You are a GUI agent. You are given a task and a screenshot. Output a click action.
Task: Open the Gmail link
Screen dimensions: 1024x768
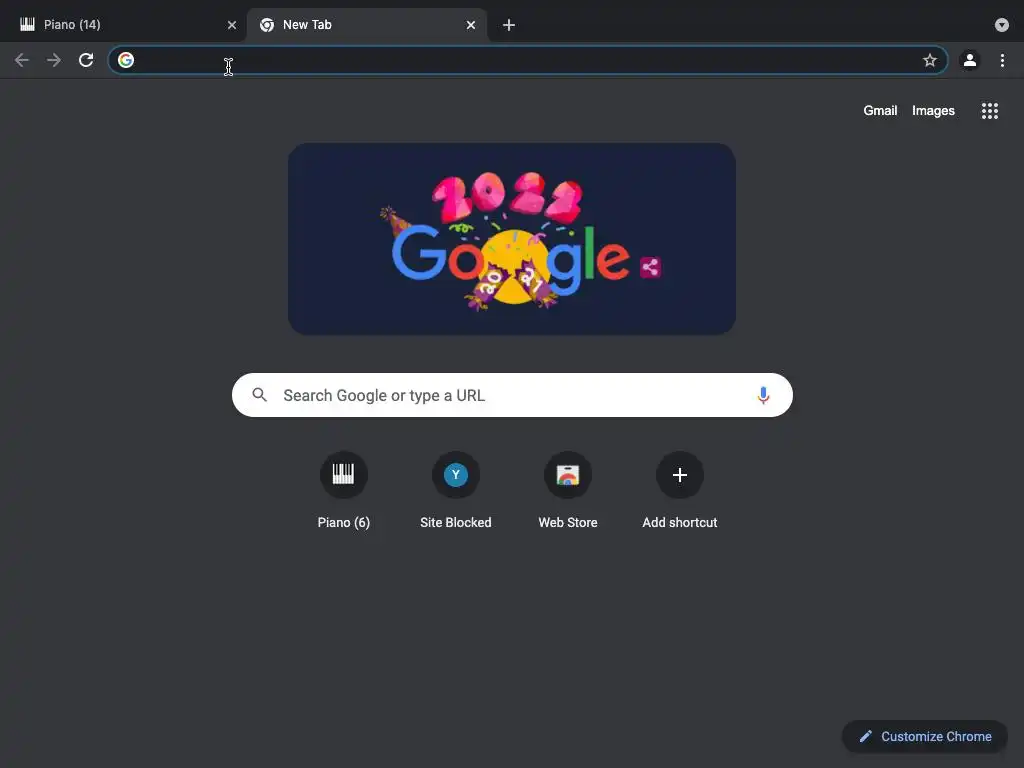(880, 110)
